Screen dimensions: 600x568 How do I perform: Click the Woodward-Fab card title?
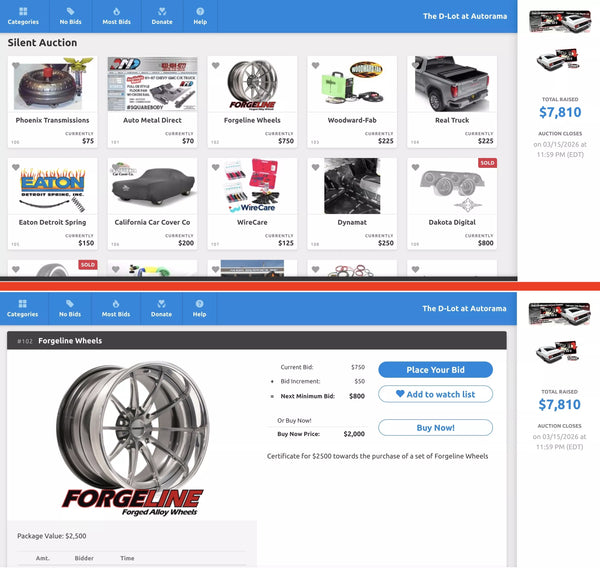pos(352,120)
